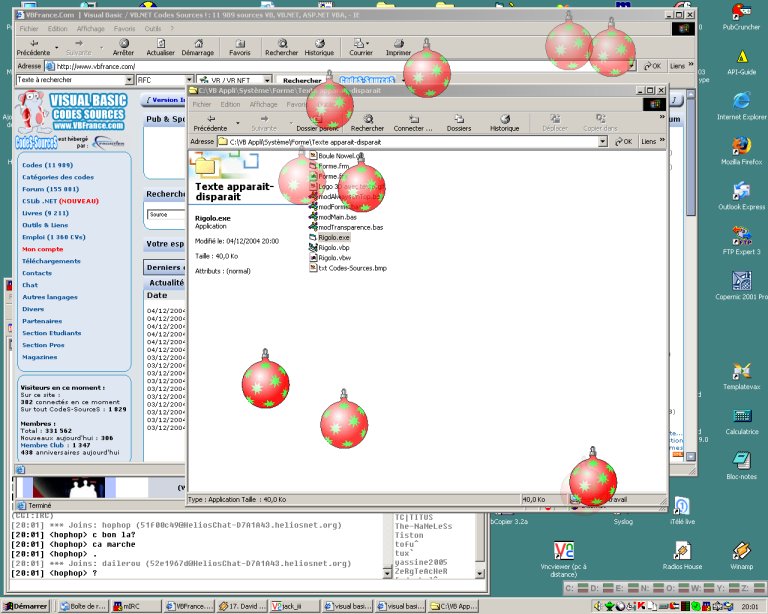Open the Calculatrice desktop shortcut
This screenshot has height=614, width=768.
[x=741, y=418]
